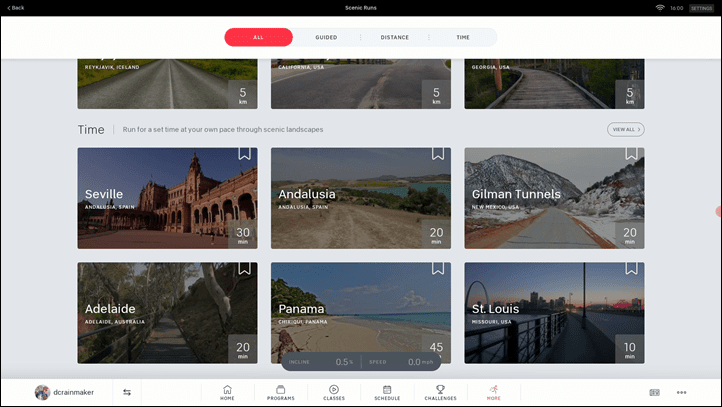This screenshot has width=722, height=407.
Task: Open the dcrainmaker profile avatar
Action: 42,392
